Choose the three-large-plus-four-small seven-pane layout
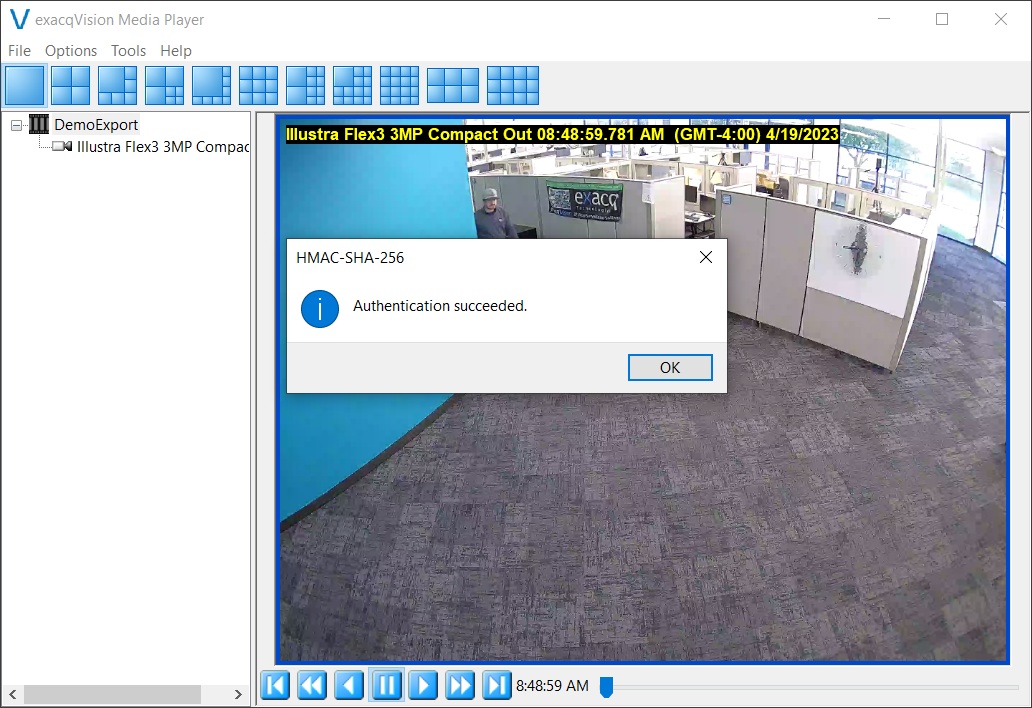 165,86
